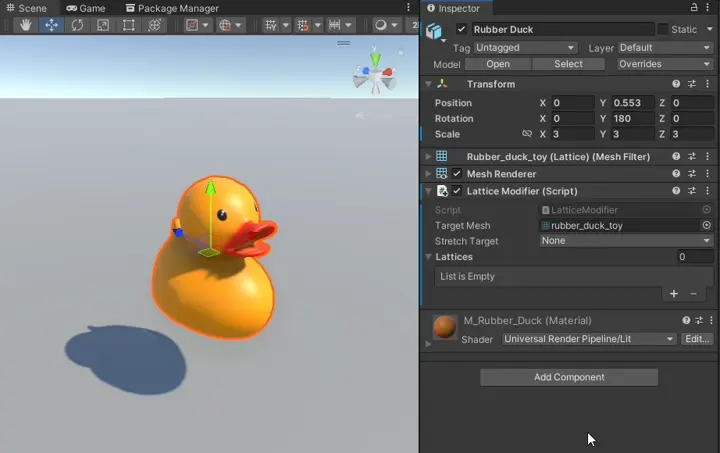Open Transform component help
This screenshot has height=453, width=720.
tap(676, 84)
